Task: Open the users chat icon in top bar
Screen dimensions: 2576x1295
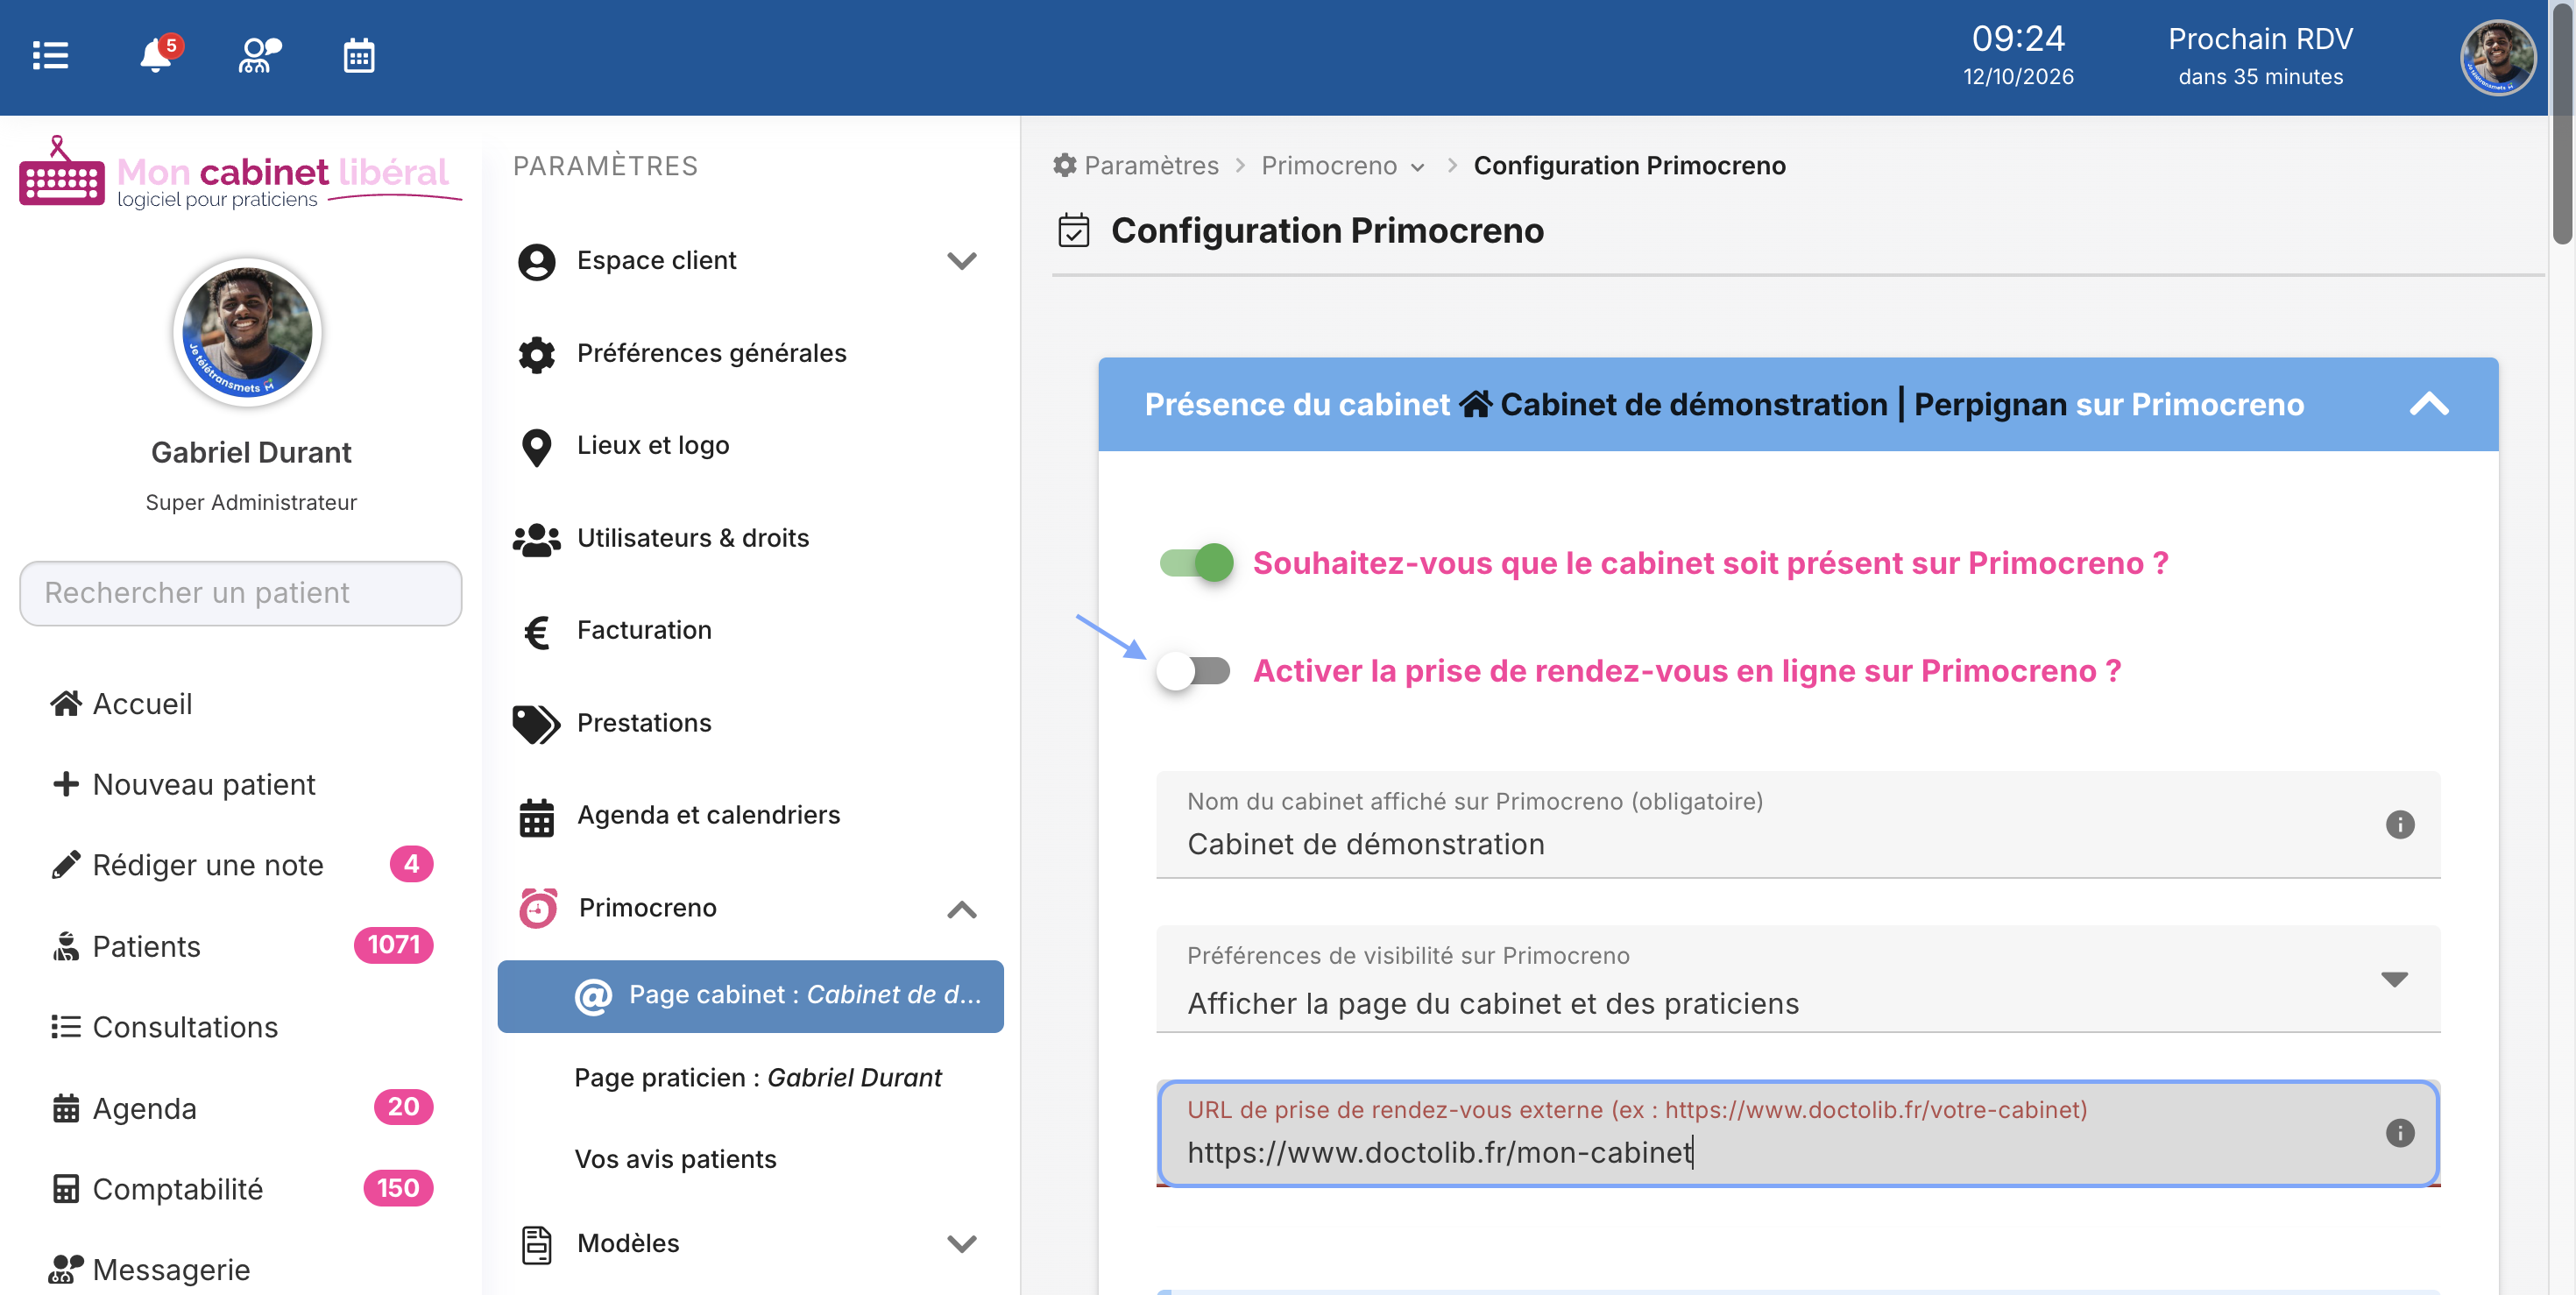Action: click(x=259, y=55)
